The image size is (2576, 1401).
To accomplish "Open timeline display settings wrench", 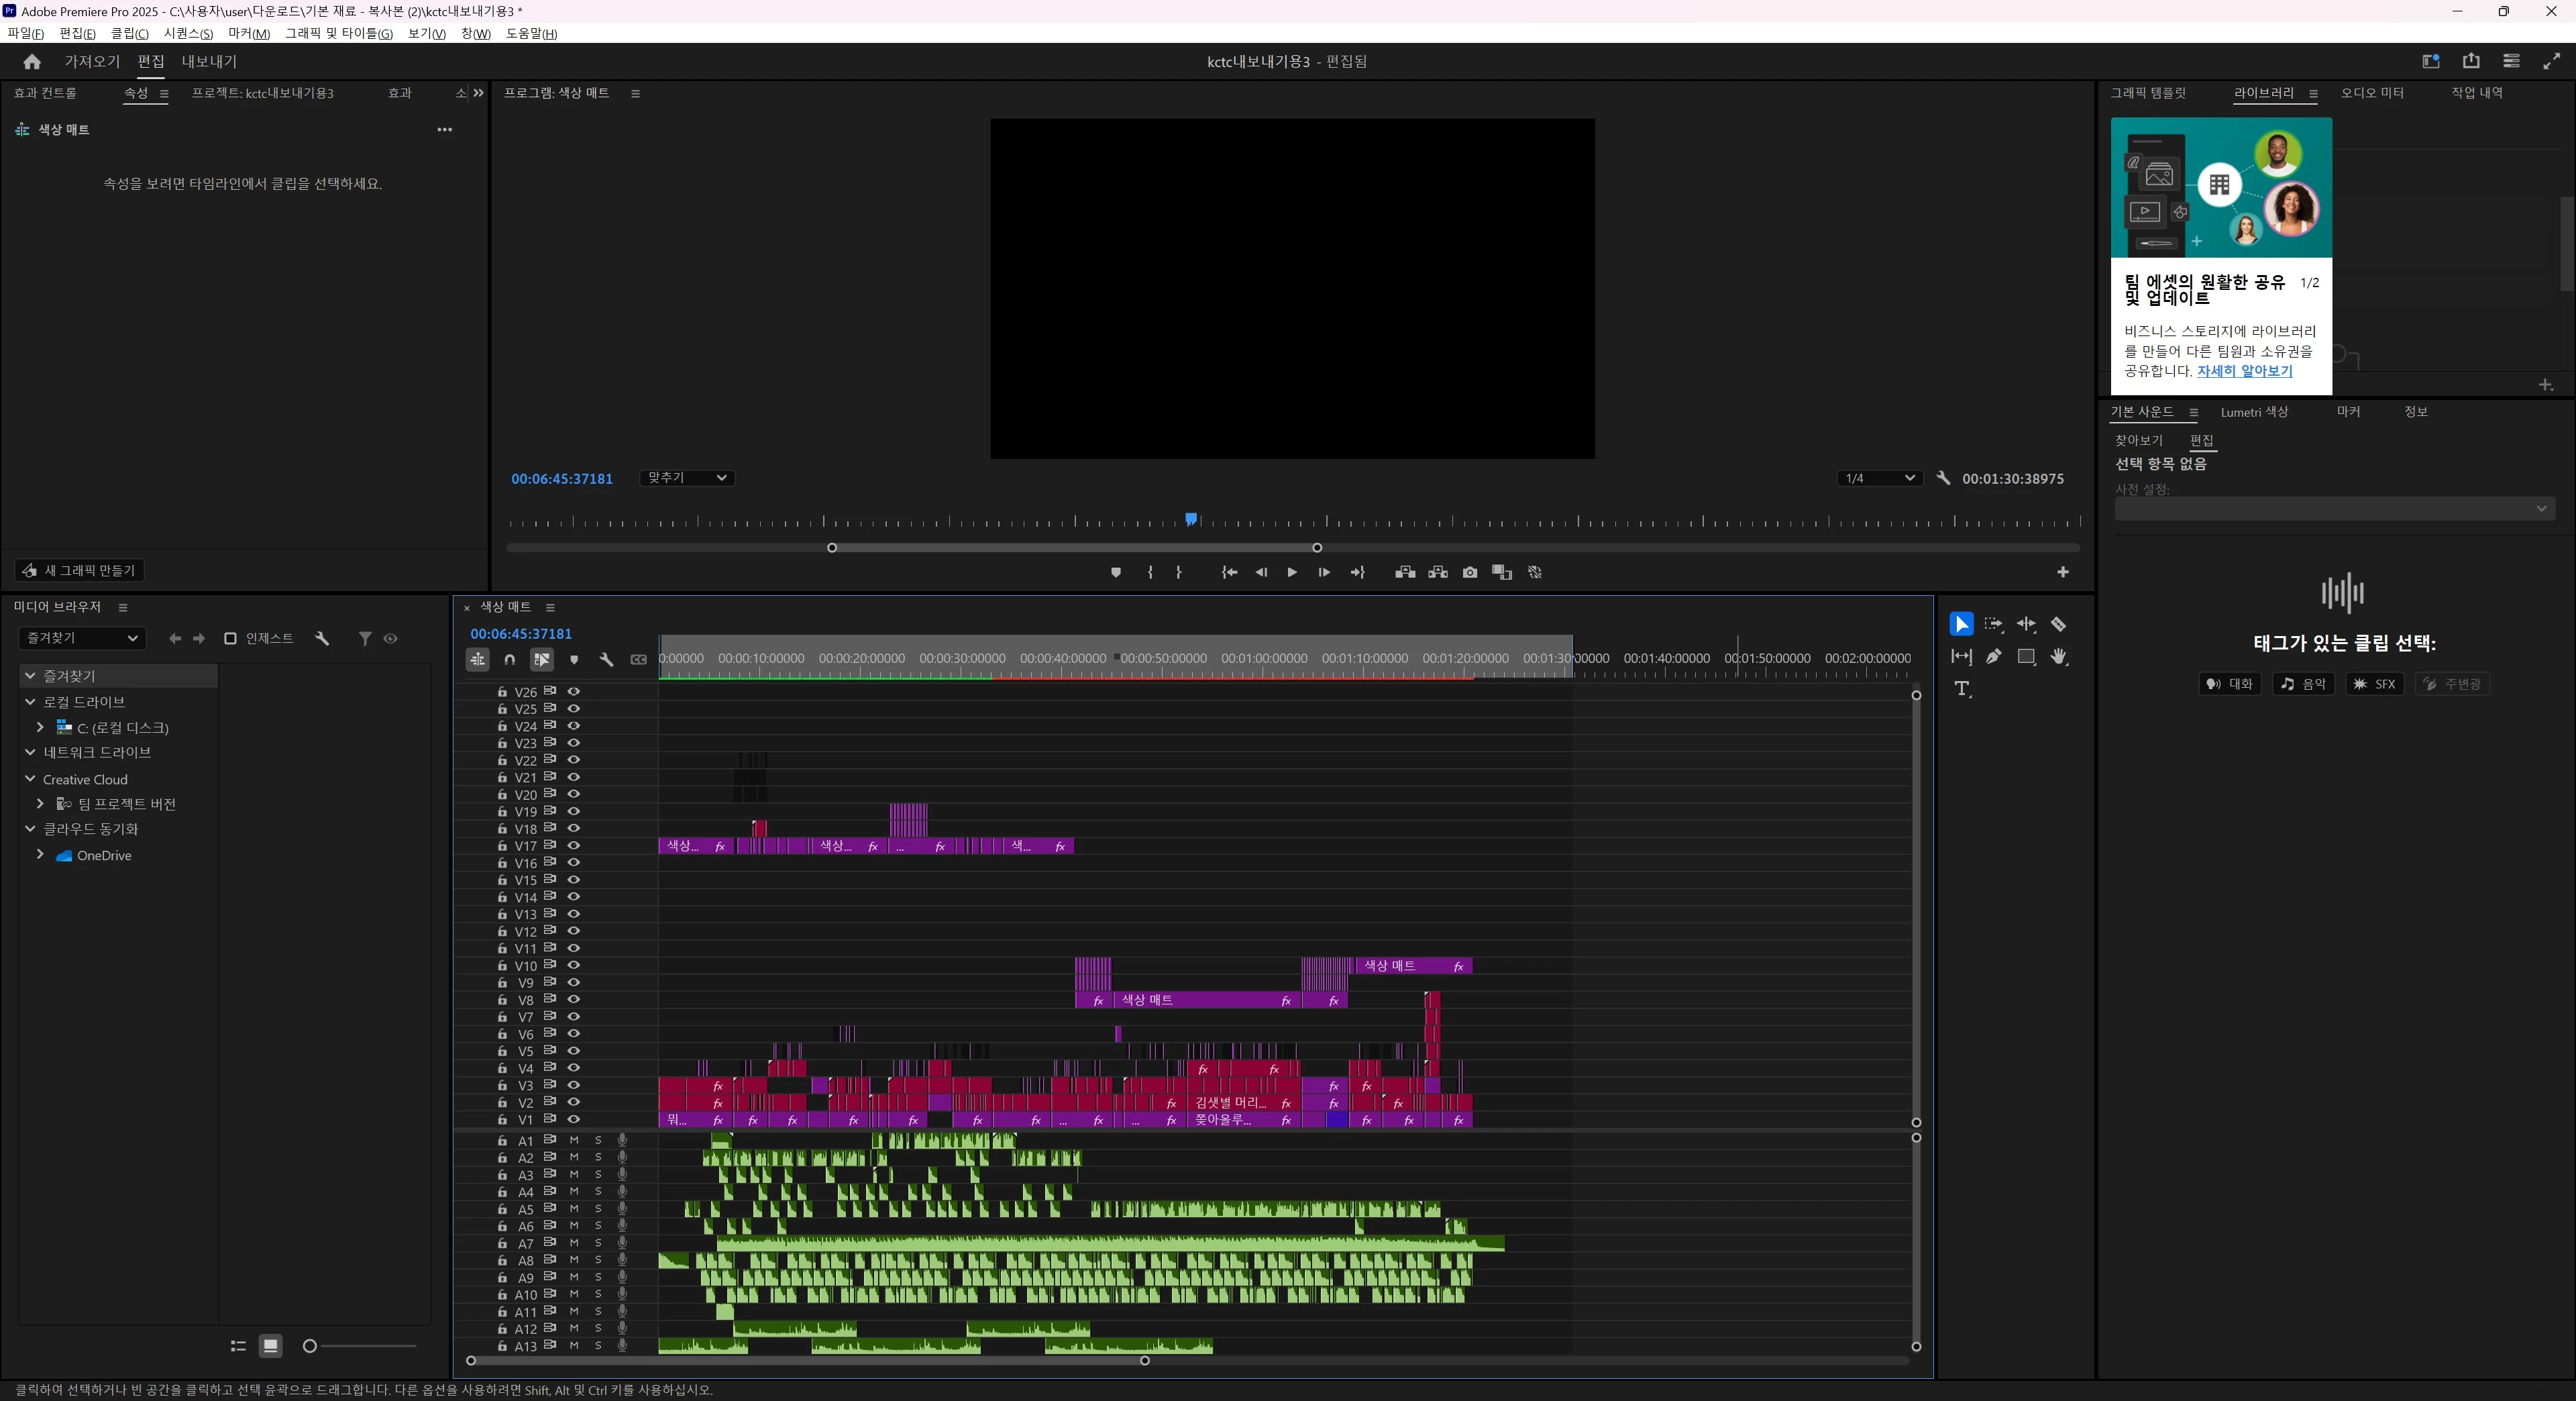I will [606, 659].
